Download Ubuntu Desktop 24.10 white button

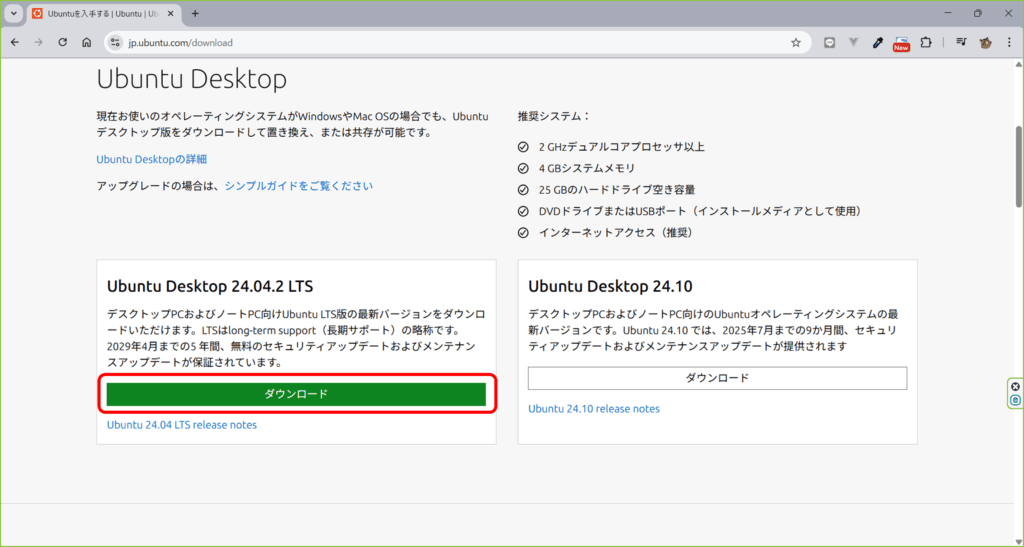pyautogui.click(x=717, y=378)
